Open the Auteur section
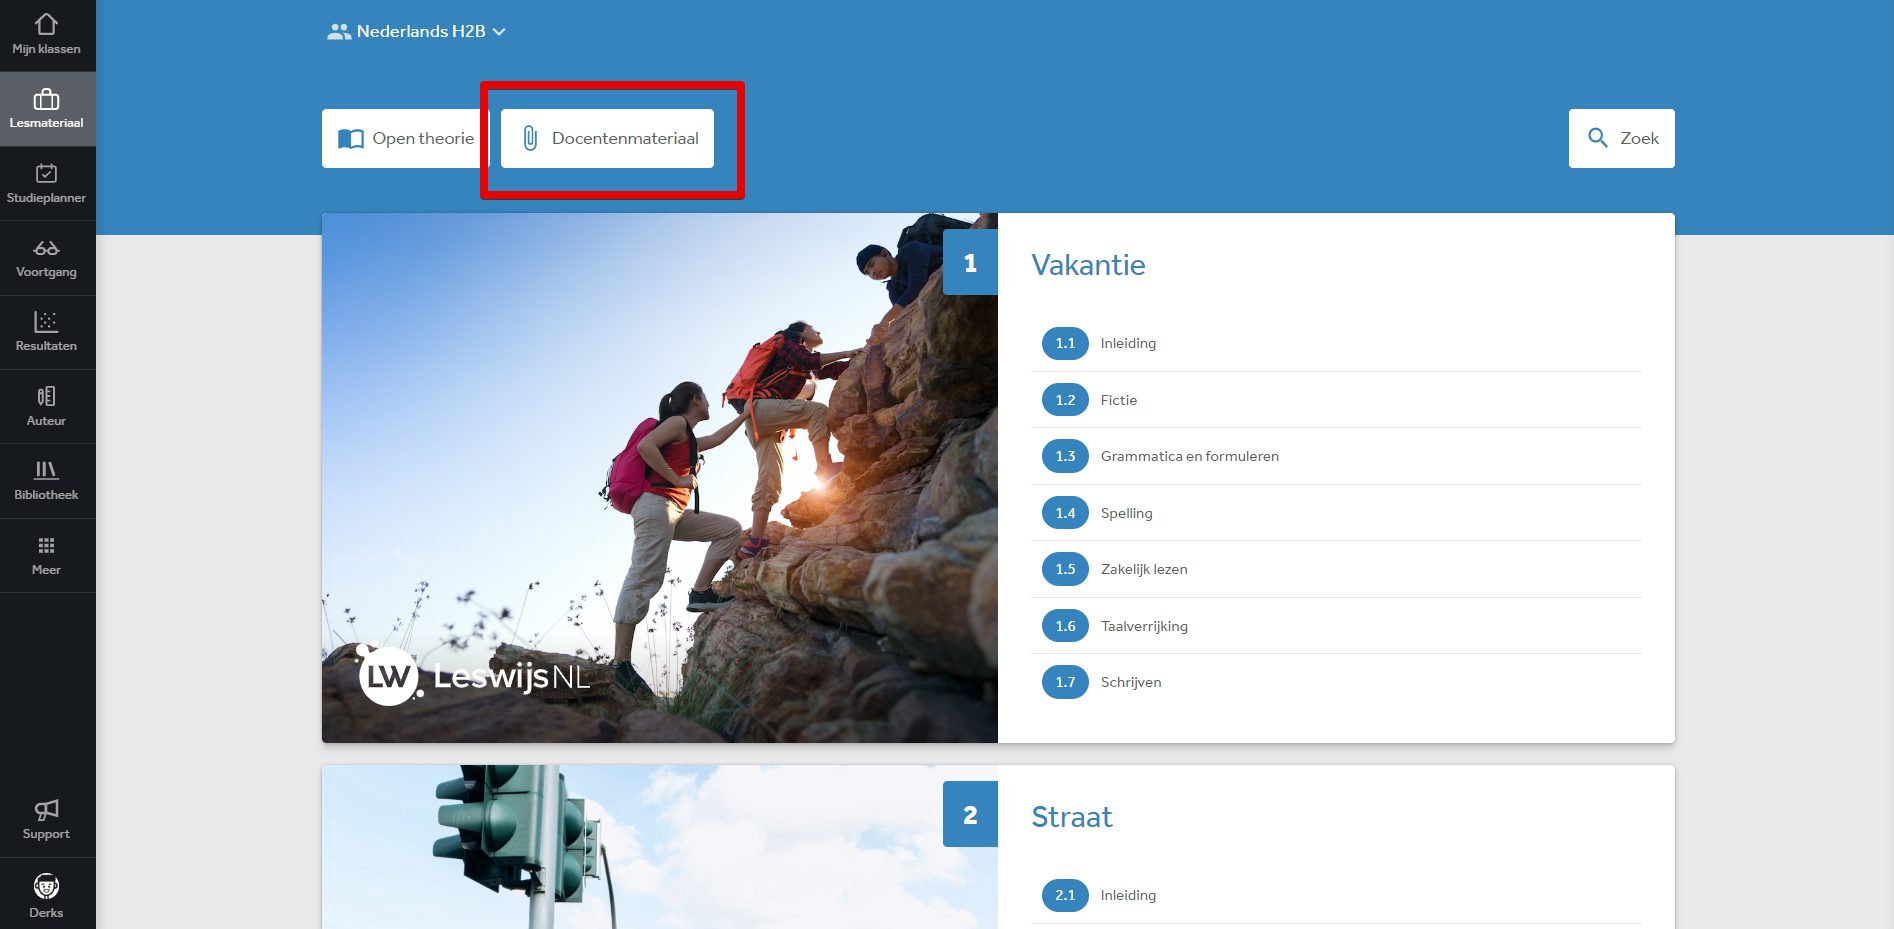 tap(47, 407)
